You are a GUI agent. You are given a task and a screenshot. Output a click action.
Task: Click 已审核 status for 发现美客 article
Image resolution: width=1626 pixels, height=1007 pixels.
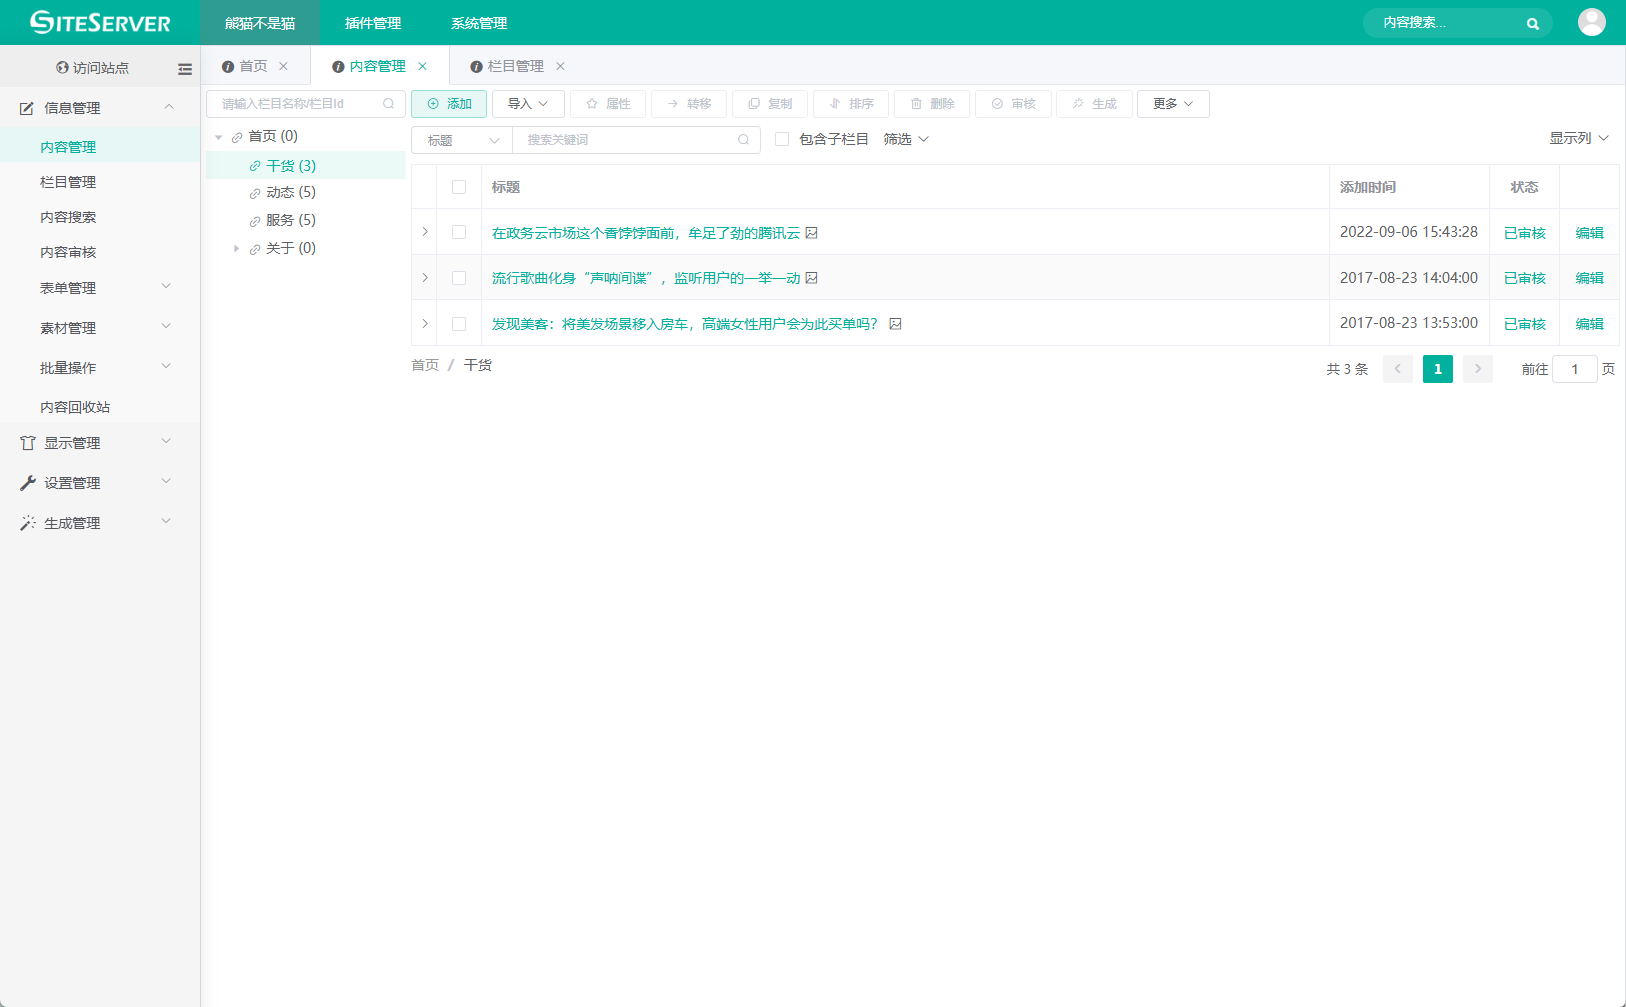1524,324
